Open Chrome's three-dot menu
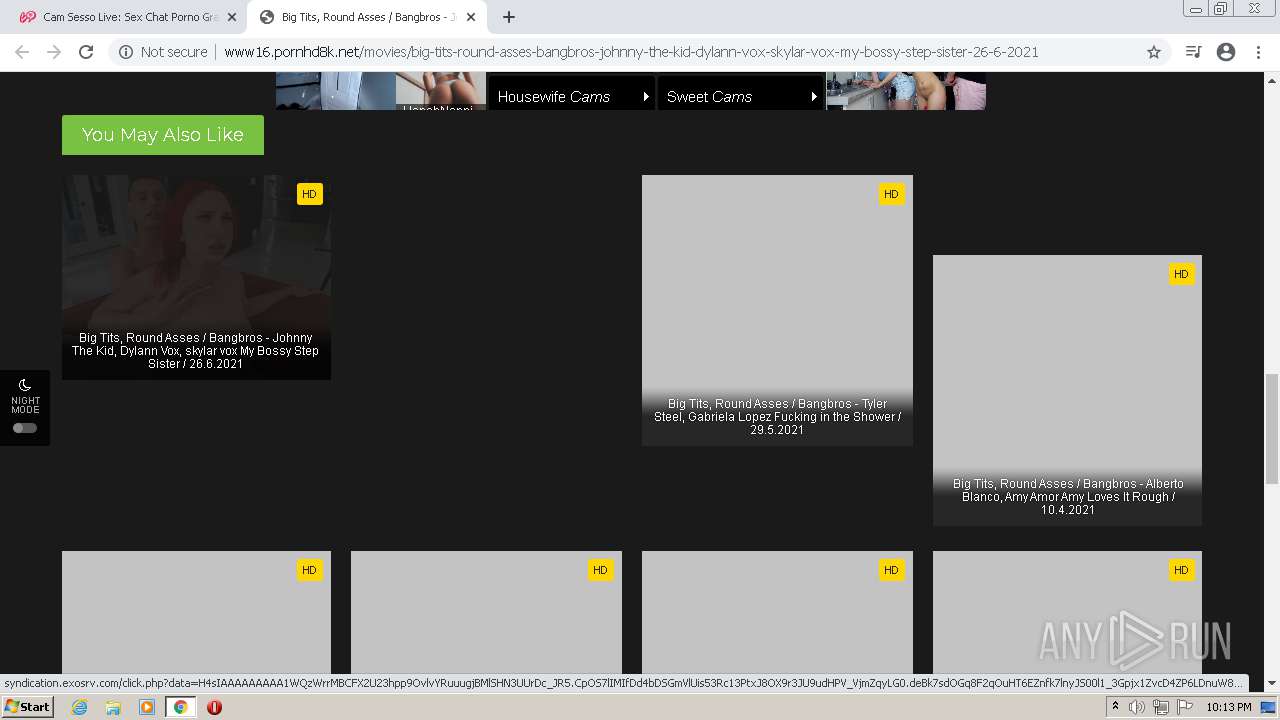The image size is (1280, 720). [1258, 52]
